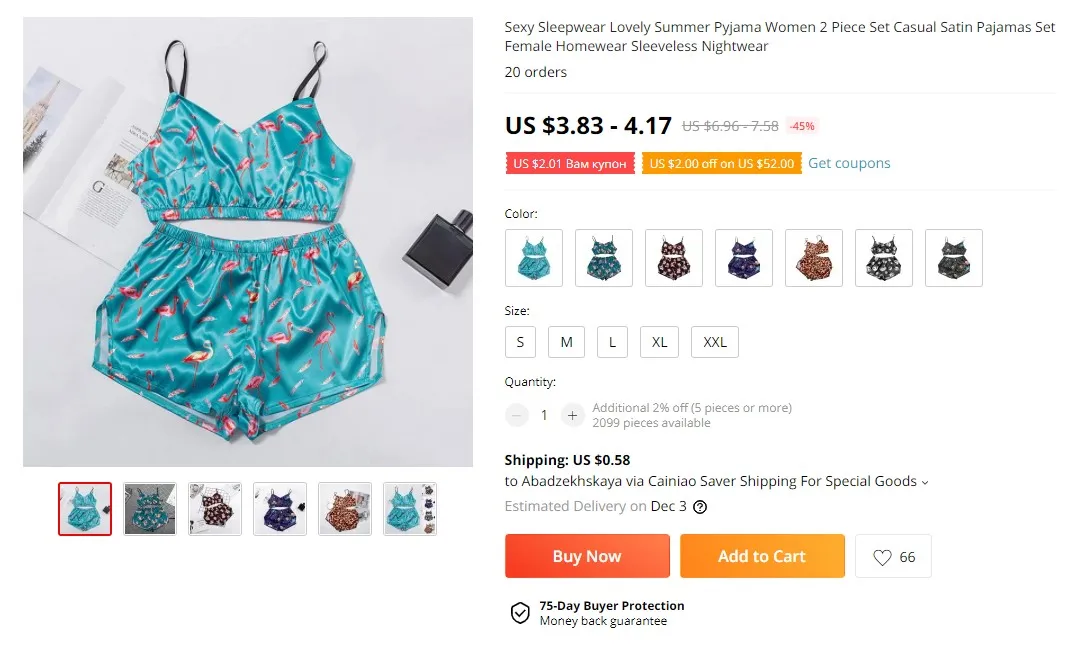This screenshot has height=647, width=1071.
Task: Open the Get coupons link
Action: coord(849,163)
